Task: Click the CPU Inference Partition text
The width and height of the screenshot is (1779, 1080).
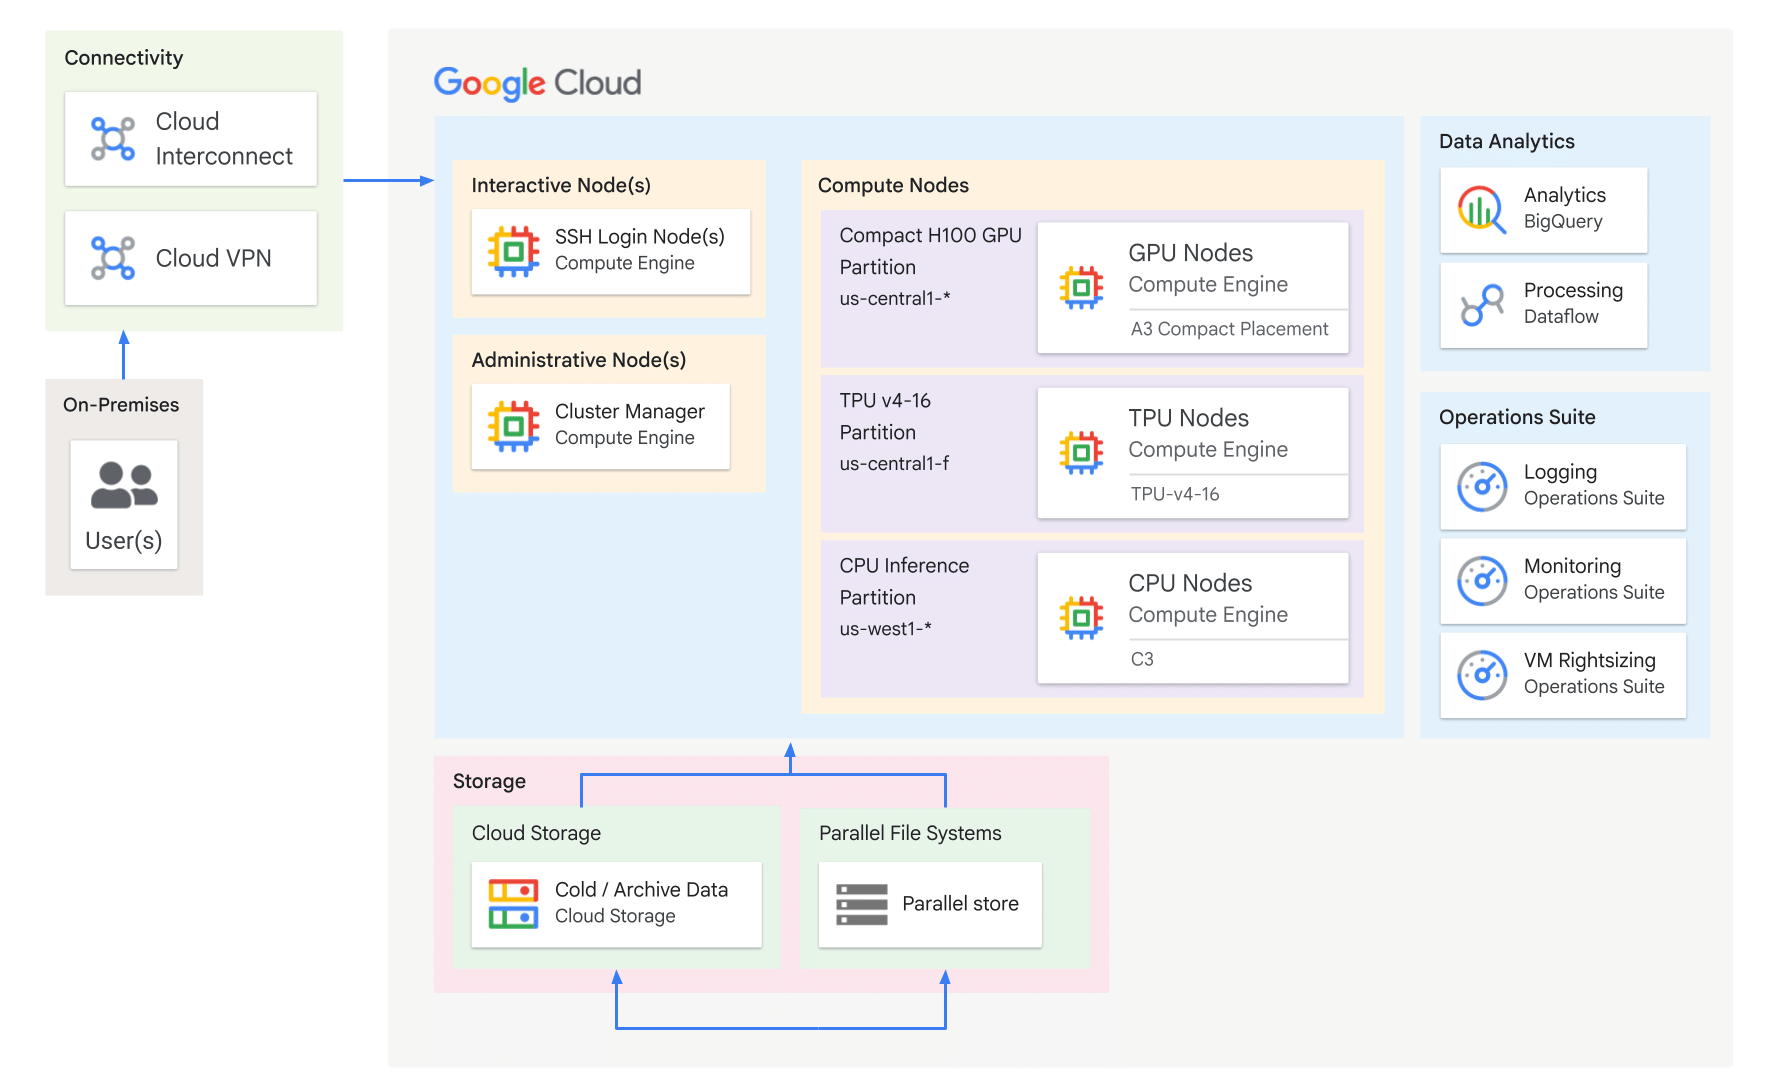Action: click(904, 581)
